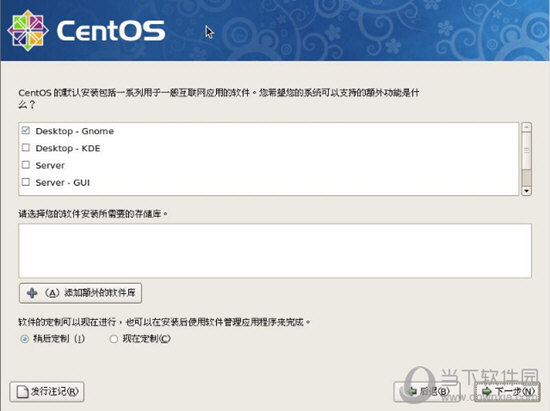Click the scroll down arrow of package list
This screenshot has height=411, width=550.
526,191
